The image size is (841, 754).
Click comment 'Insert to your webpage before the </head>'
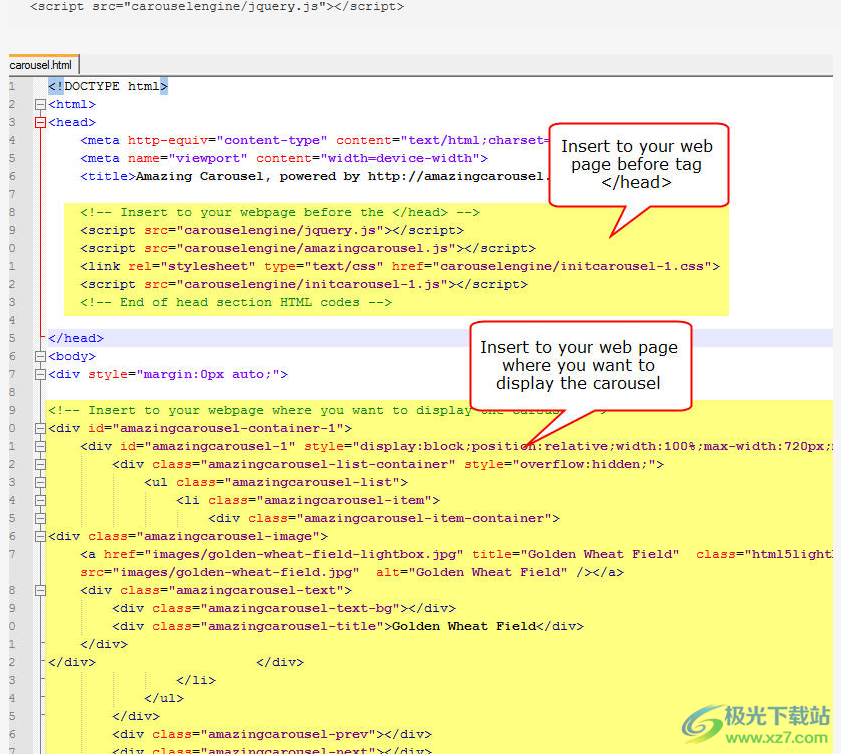(x=280, y=212)
